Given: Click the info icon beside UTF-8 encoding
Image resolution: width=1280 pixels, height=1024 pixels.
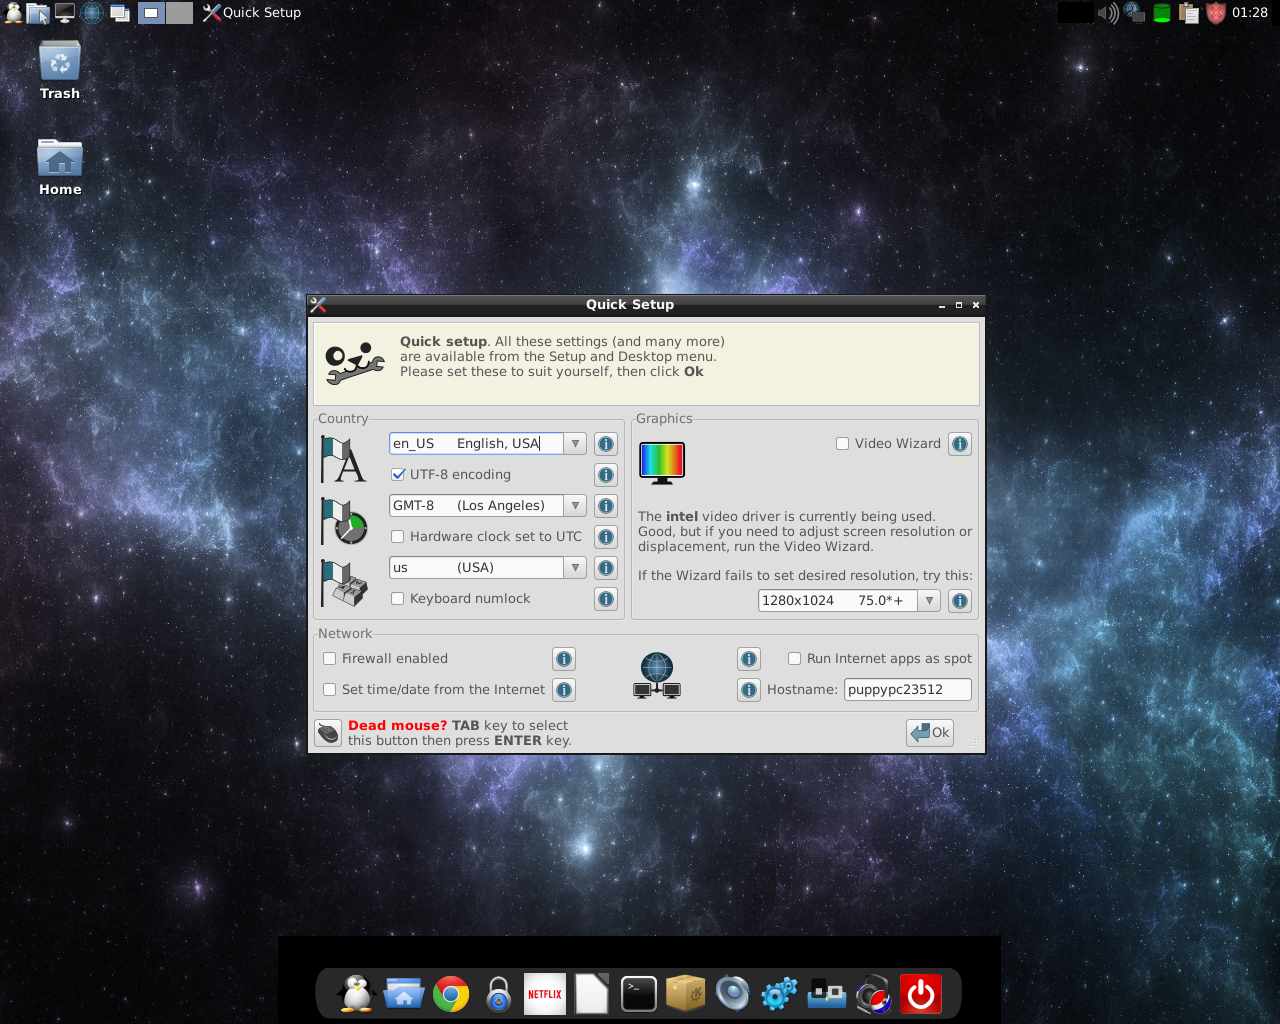Looking at the screenshot, I should 605,475.
